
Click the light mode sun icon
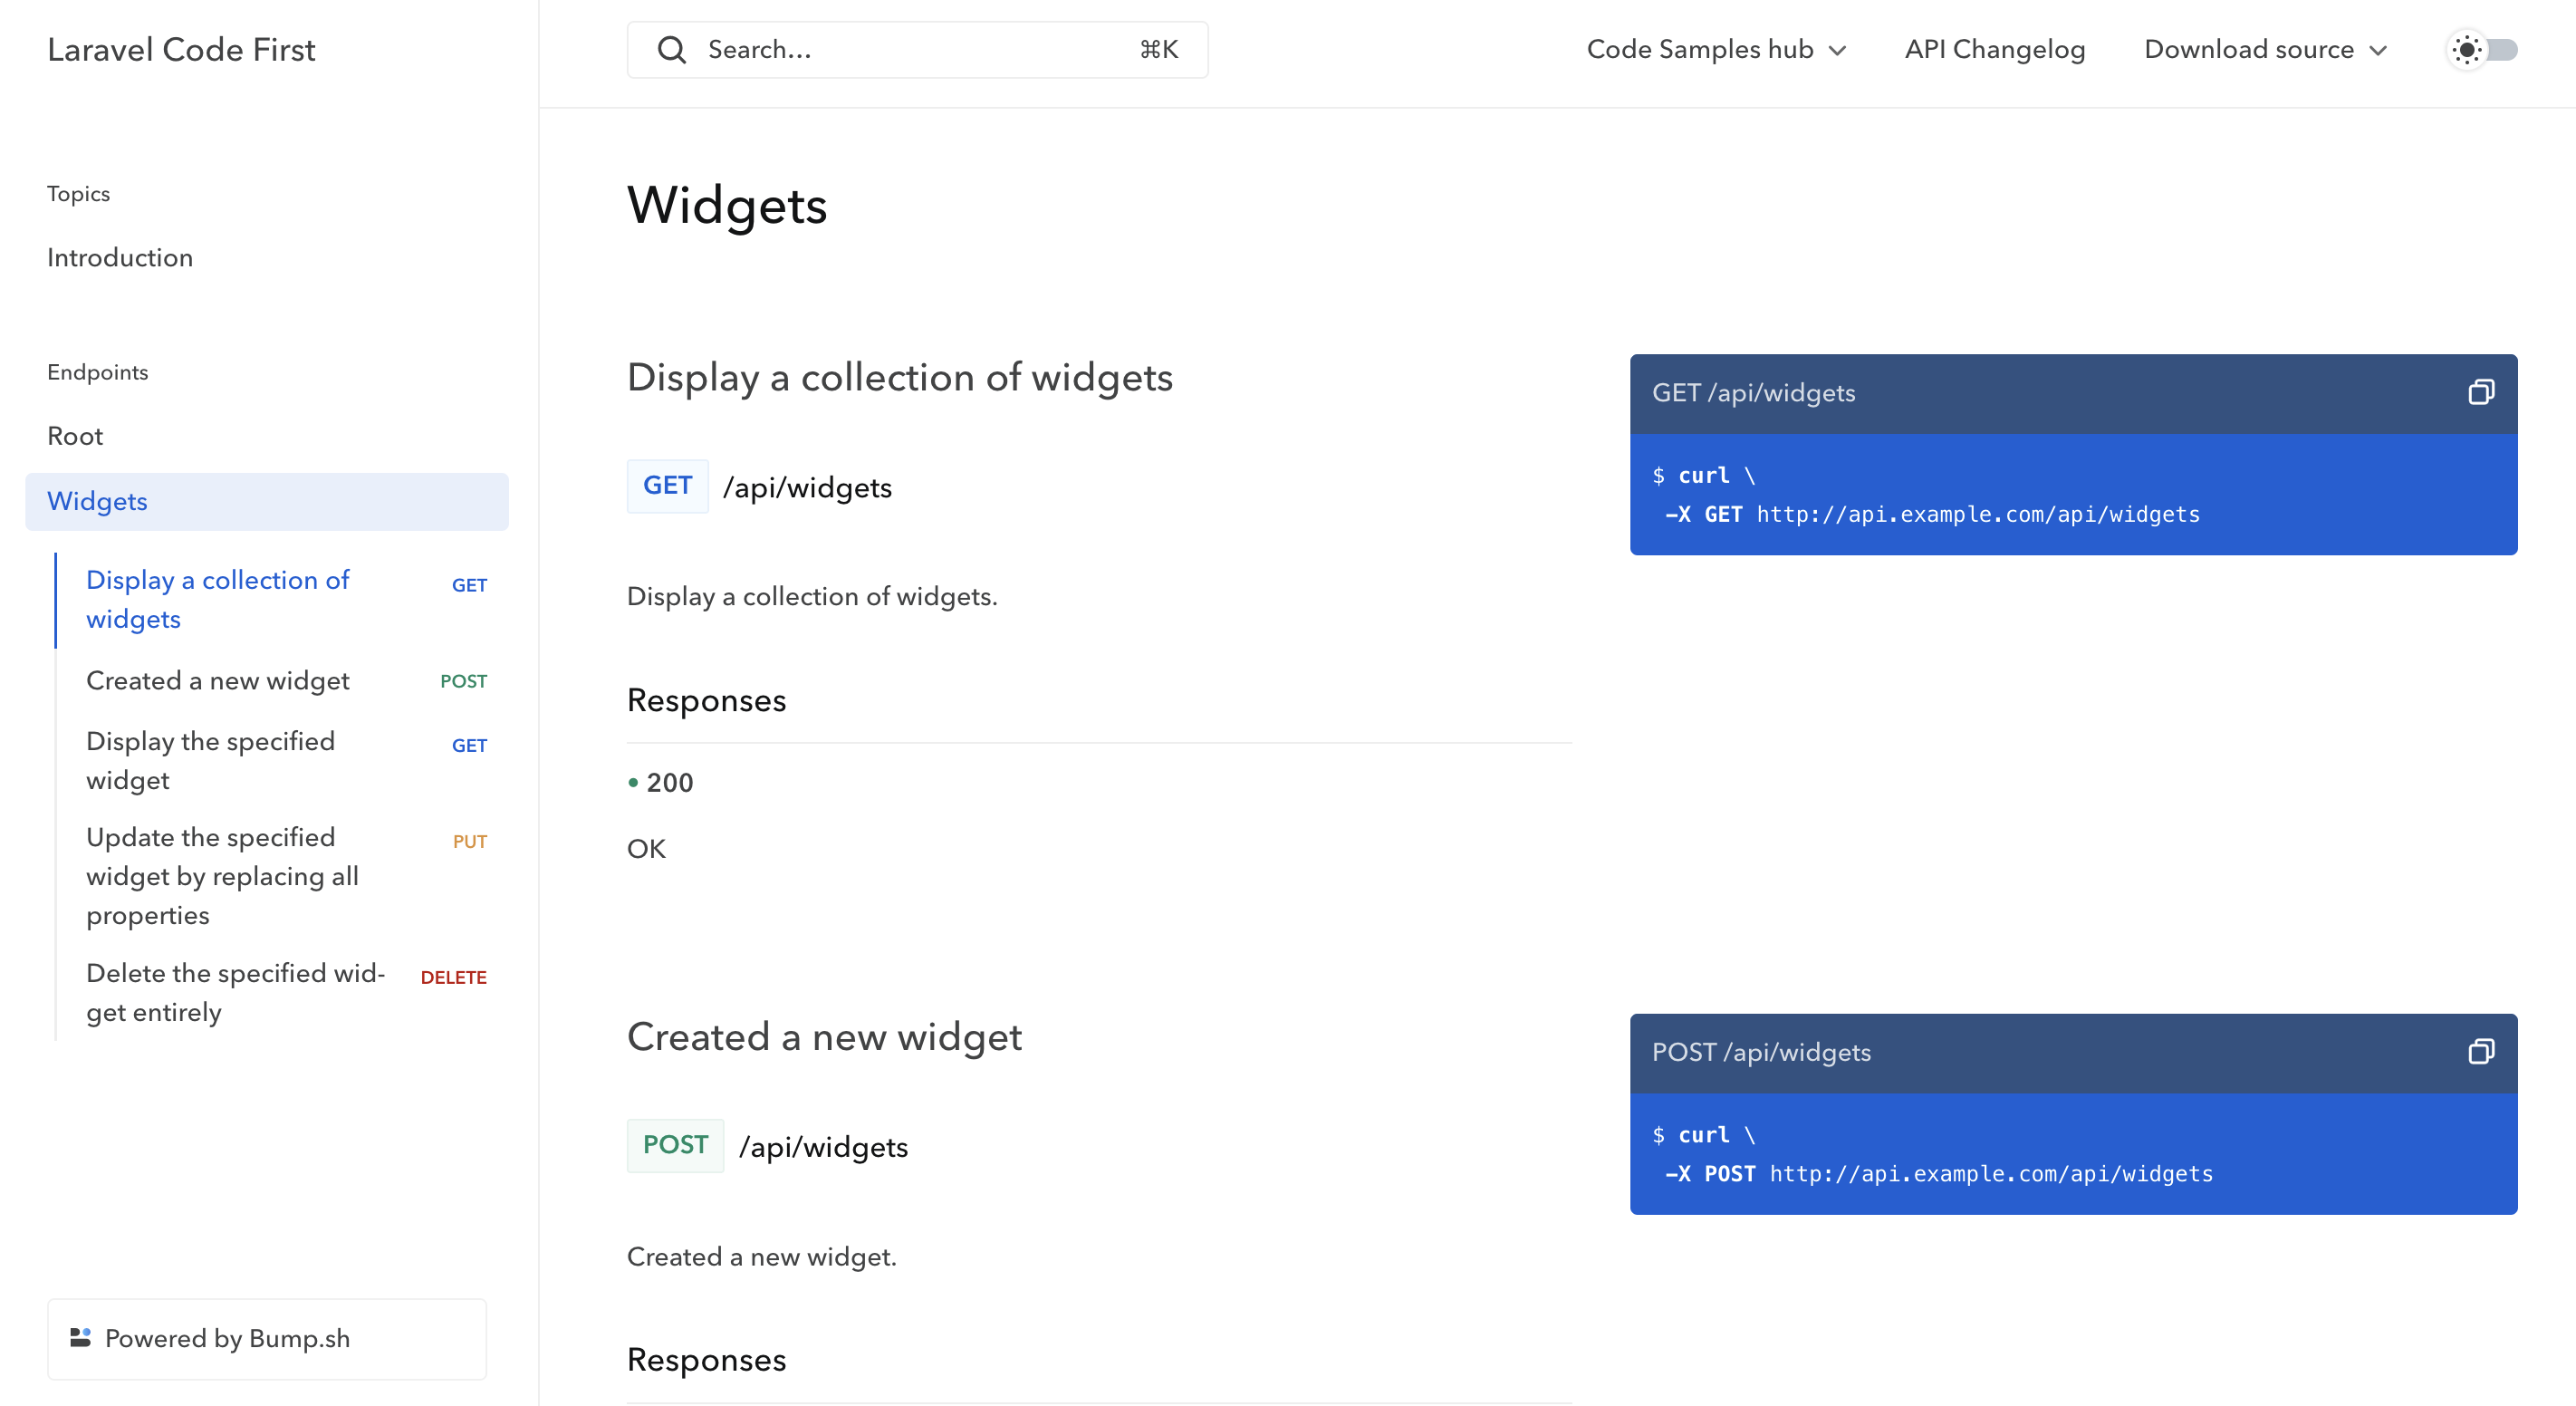[x=2466, y=49]
